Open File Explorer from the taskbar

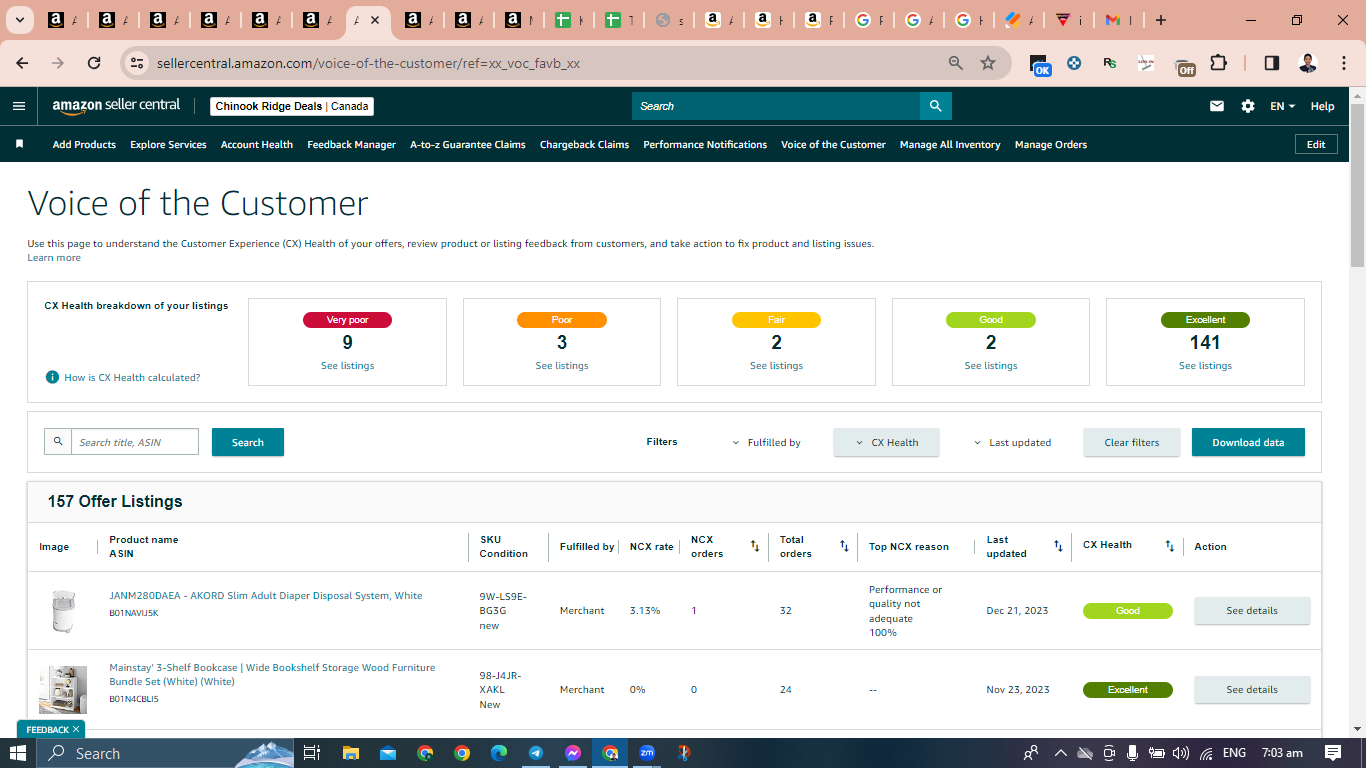coord(350,753)
